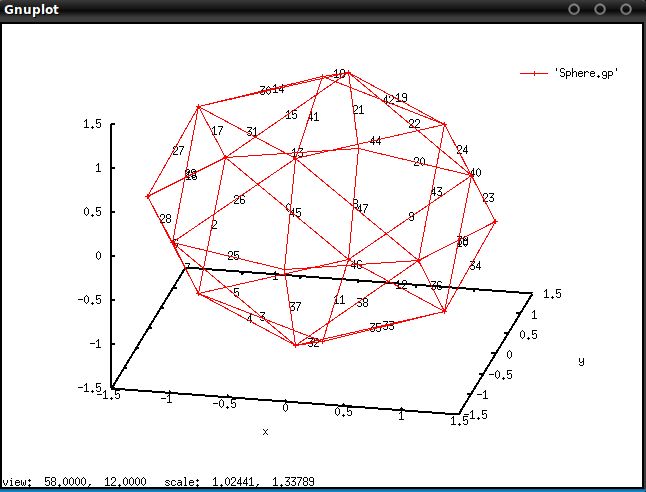Click the point label 45 on the mesh
The height and width of the screenshot is (492, 646).
pos(295,213)
